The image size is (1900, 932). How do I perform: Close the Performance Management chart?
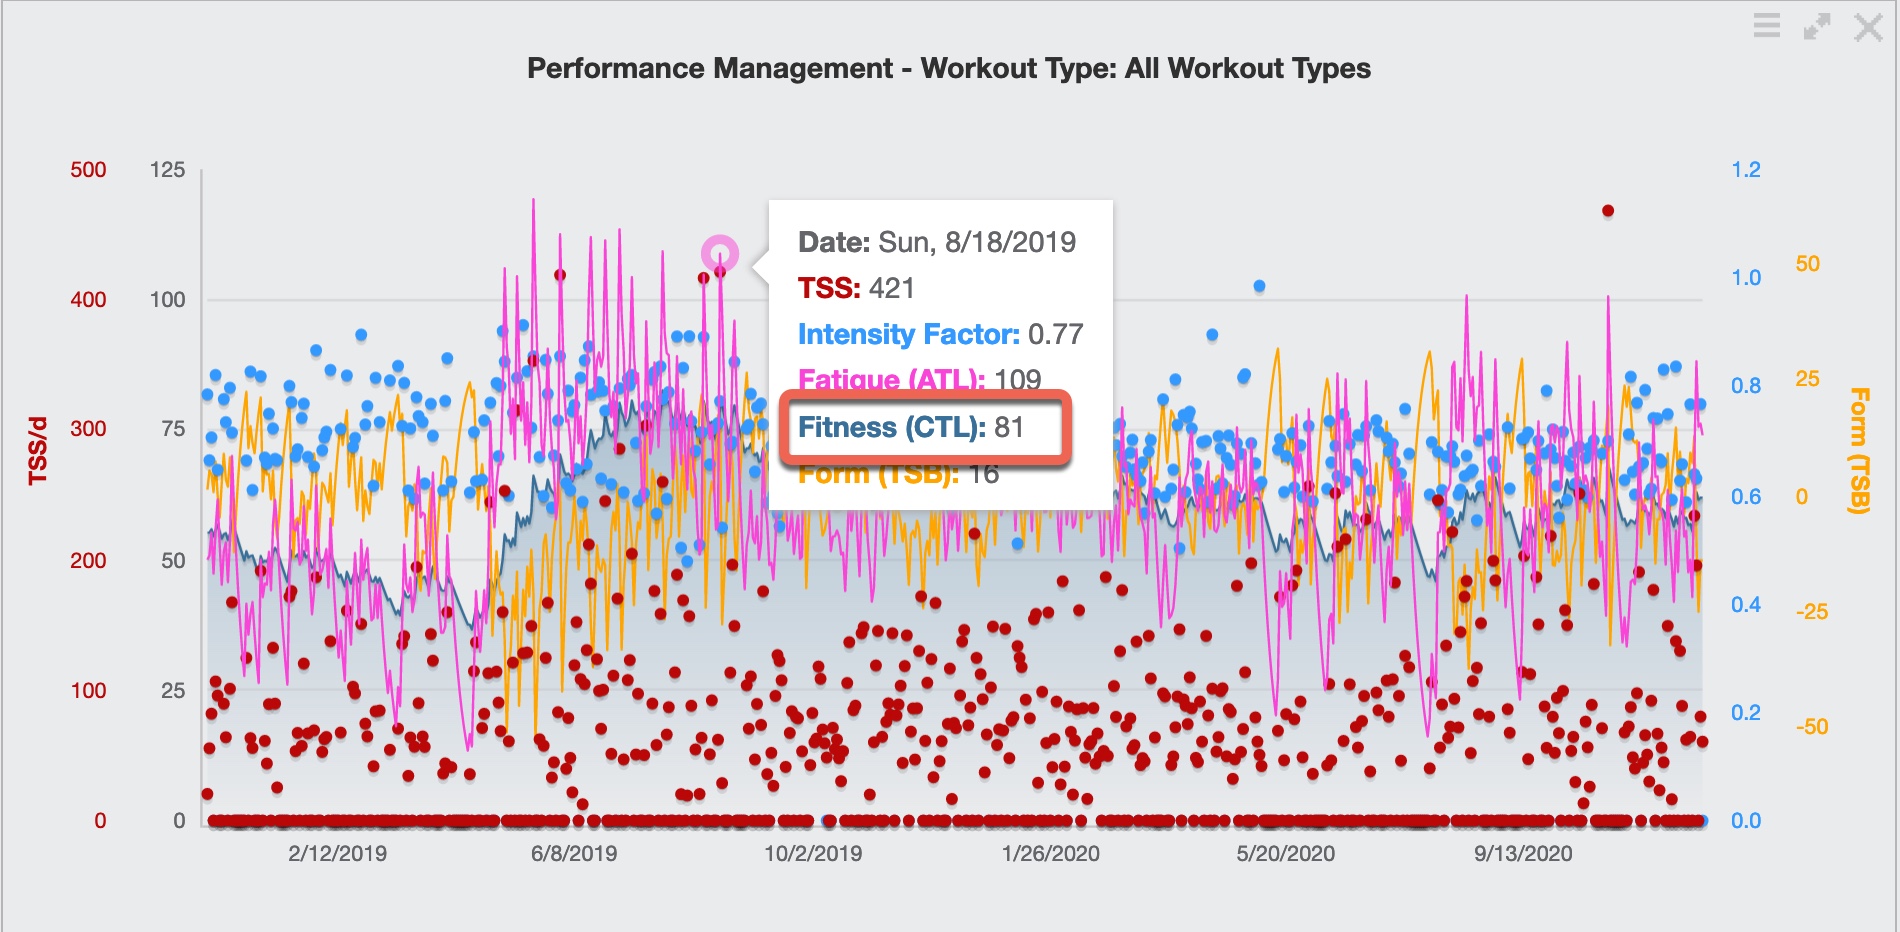pos(1868,27)
